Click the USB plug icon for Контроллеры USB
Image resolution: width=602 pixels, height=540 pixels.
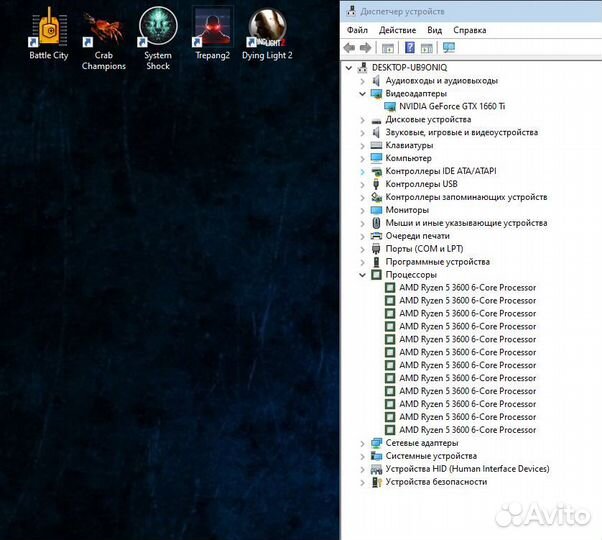click(376, 184)
